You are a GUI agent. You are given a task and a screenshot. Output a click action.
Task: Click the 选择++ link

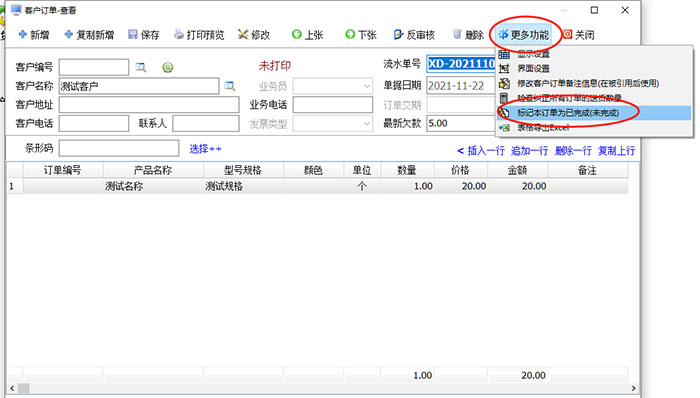tap(205, 149)
